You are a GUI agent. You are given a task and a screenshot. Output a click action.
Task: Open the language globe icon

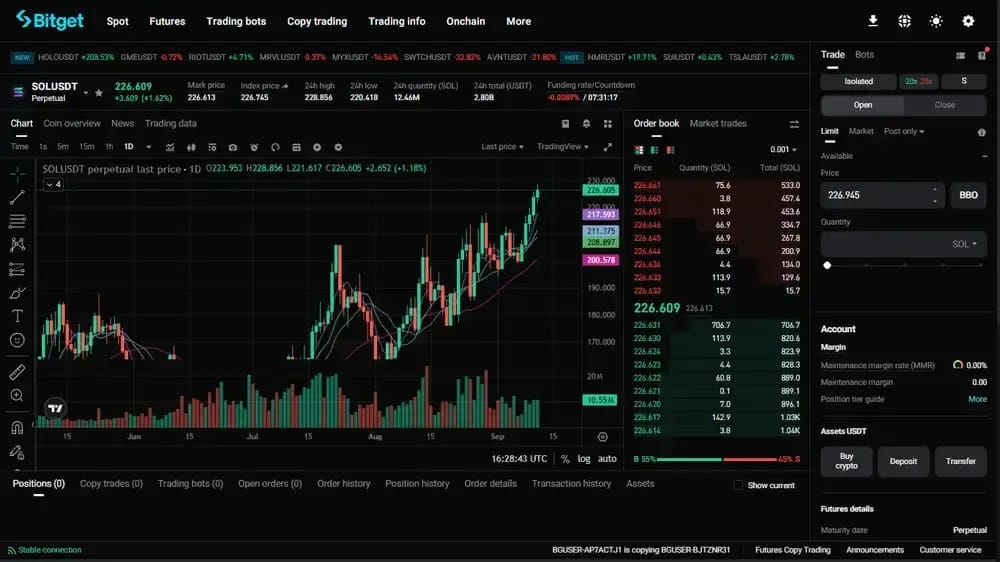(904, 21)
